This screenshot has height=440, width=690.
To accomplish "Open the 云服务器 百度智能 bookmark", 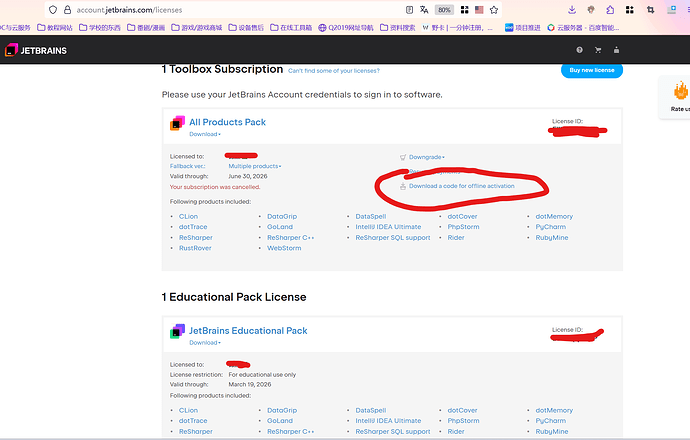I will (x=584, y=28).
